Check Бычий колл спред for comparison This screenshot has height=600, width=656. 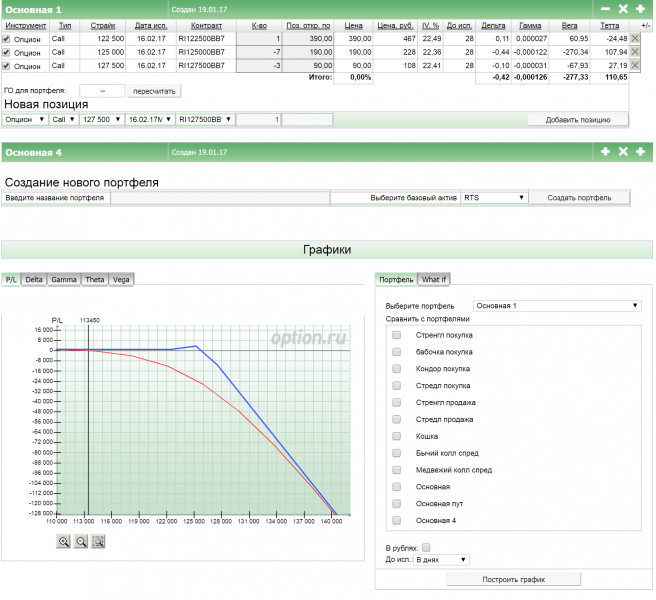[397, 453]
